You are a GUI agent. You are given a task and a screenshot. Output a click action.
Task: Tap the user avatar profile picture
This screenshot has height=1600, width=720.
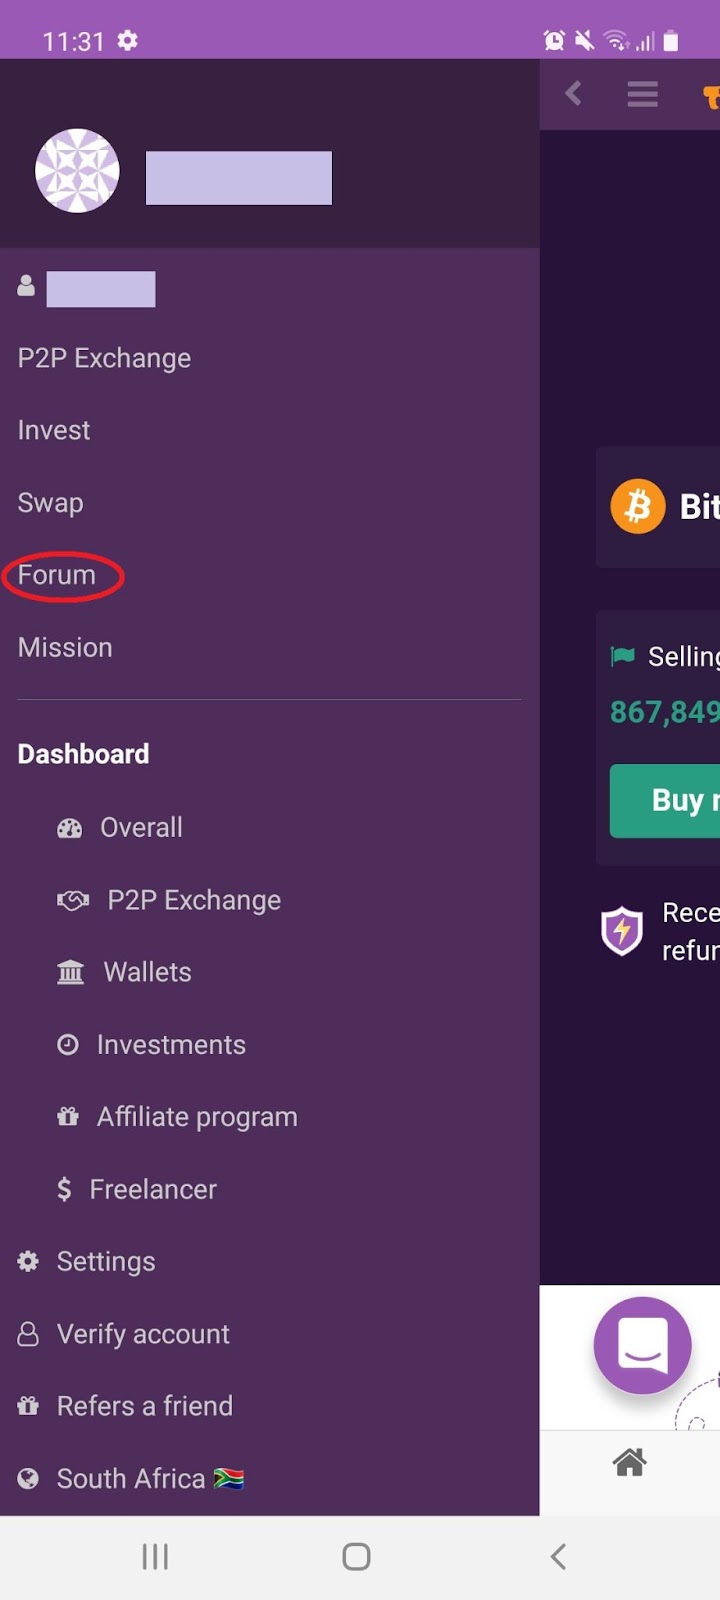[x=77, y=171]
